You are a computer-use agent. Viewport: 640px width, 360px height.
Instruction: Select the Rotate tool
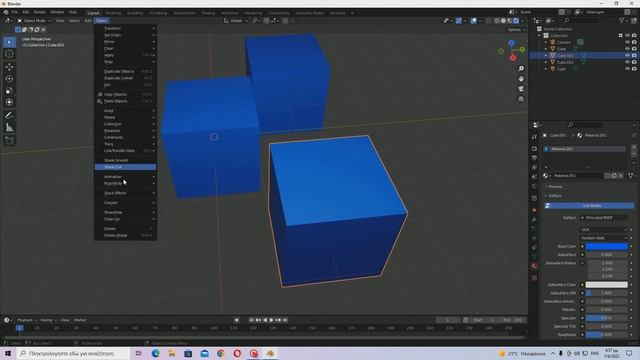click(9, 79)
